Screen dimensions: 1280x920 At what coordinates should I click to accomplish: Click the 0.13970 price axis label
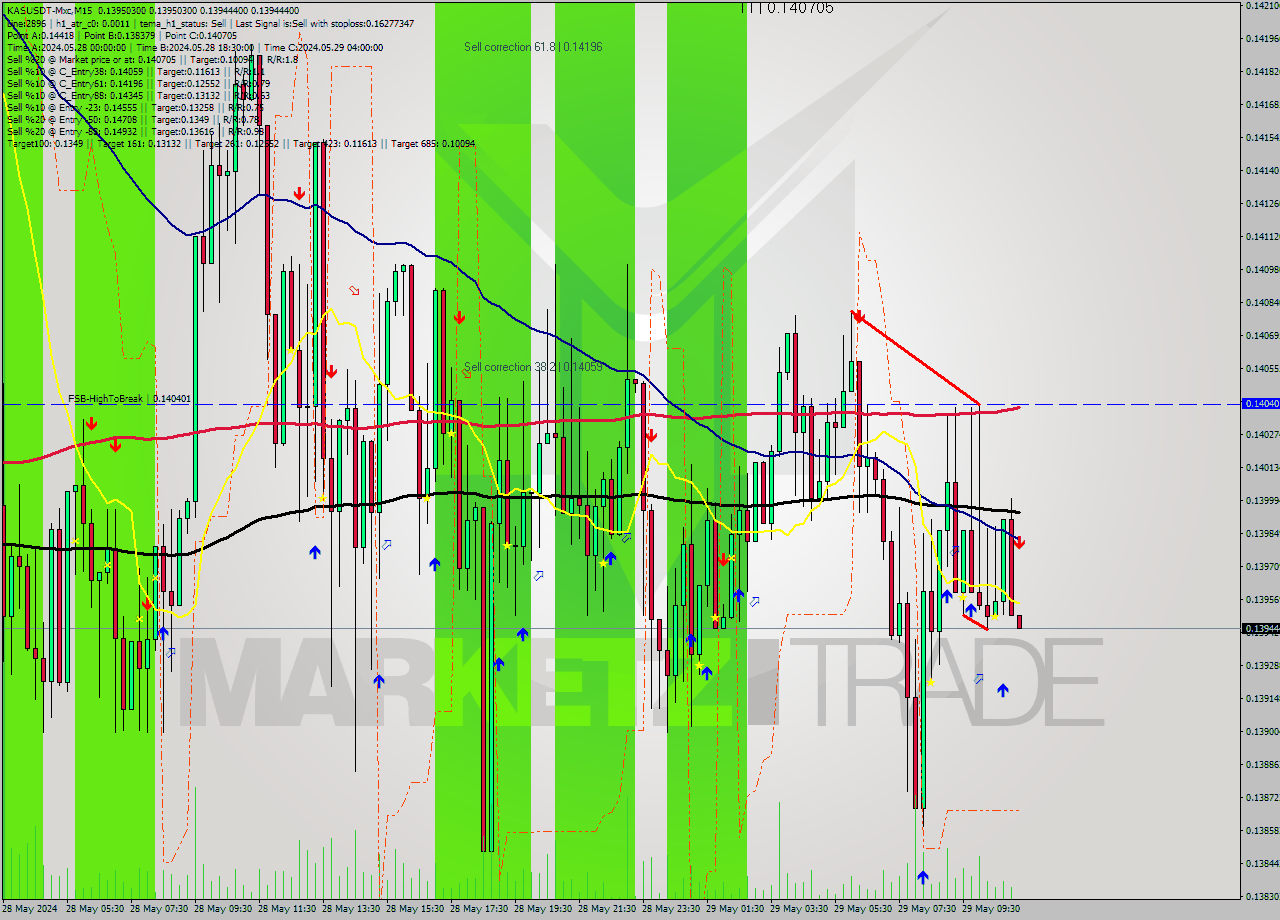[x=1261, y=566]
